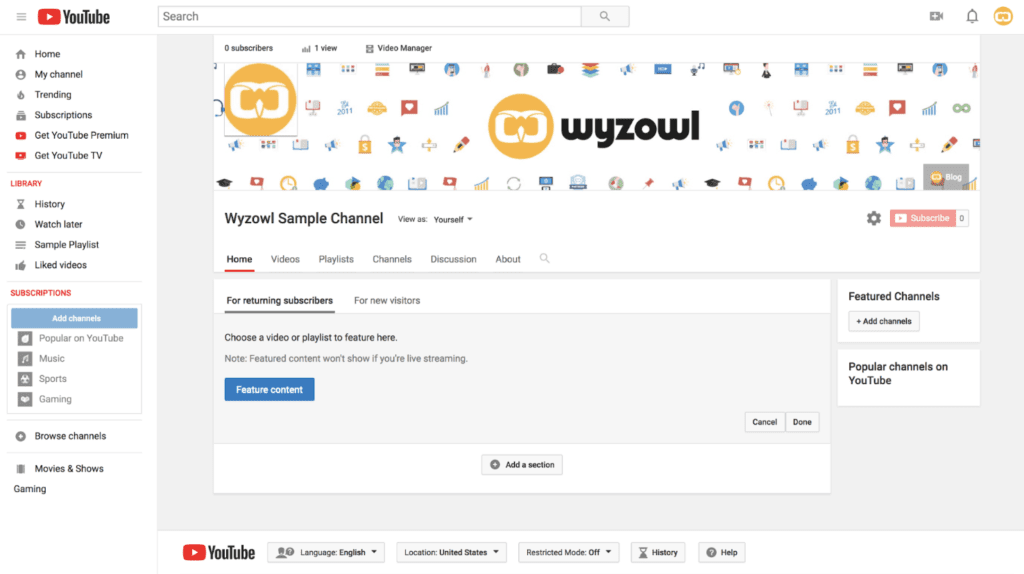Click the Popular channels on YouTube heading
The image size is (1024, 574).
coord(898,374)
